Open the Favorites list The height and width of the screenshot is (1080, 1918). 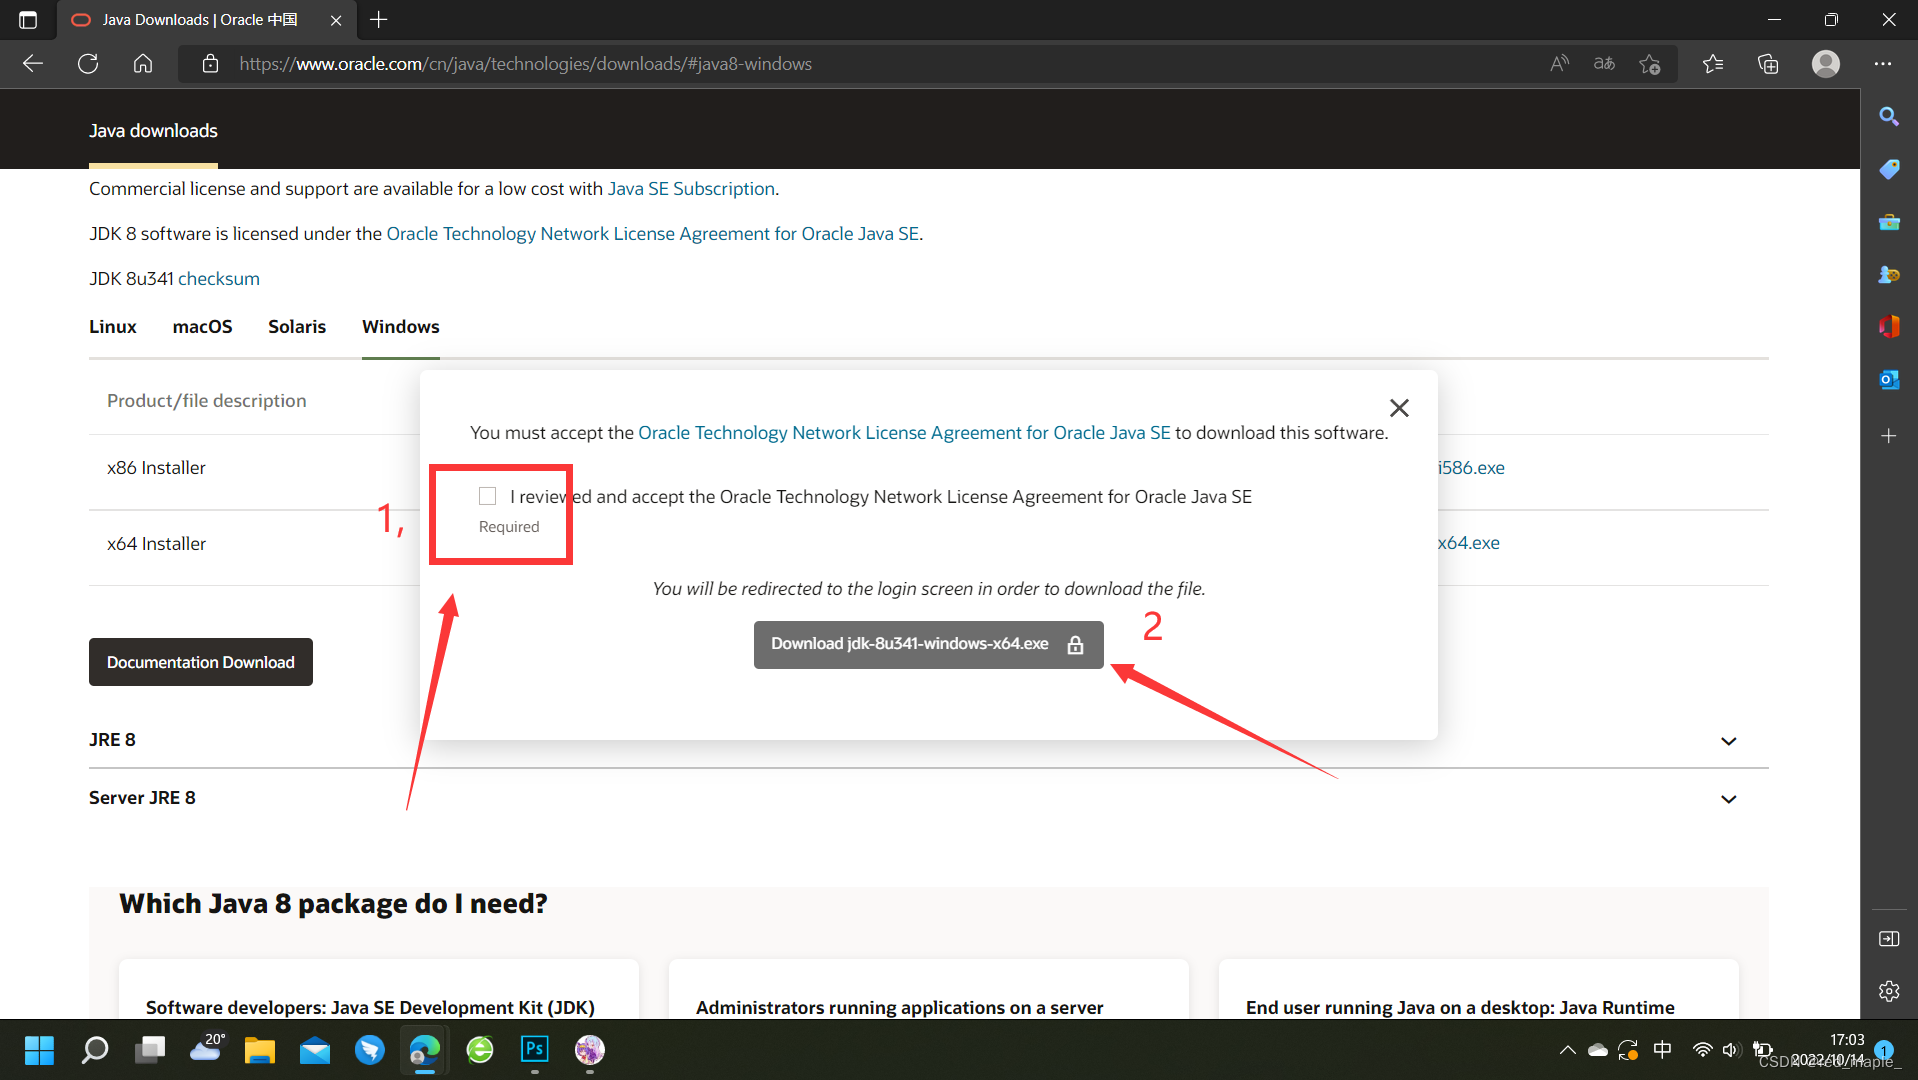click(x=1713, y=64)
